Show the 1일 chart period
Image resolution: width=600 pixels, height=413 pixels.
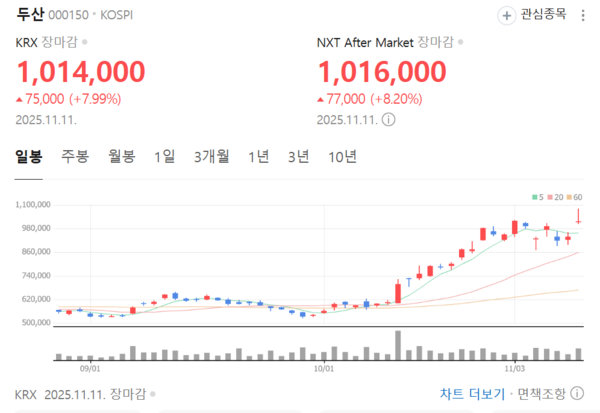[164, 157]
